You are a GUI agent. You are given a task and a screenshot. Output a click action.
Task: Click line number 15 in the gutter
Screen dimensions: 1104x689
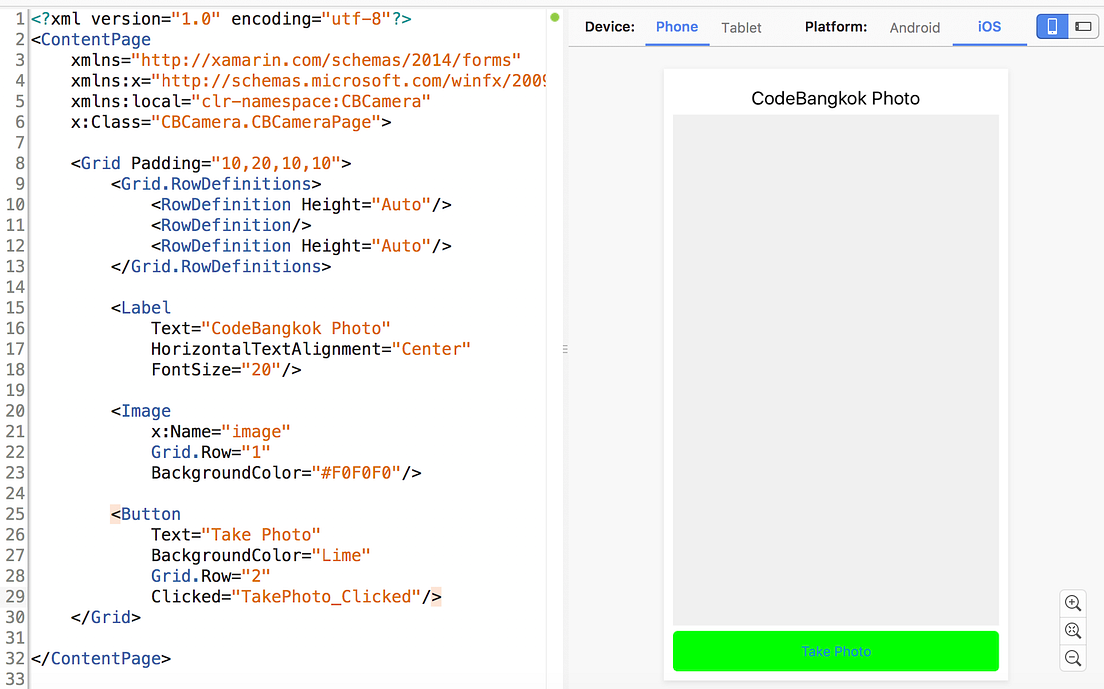click(x=14, y=307)
